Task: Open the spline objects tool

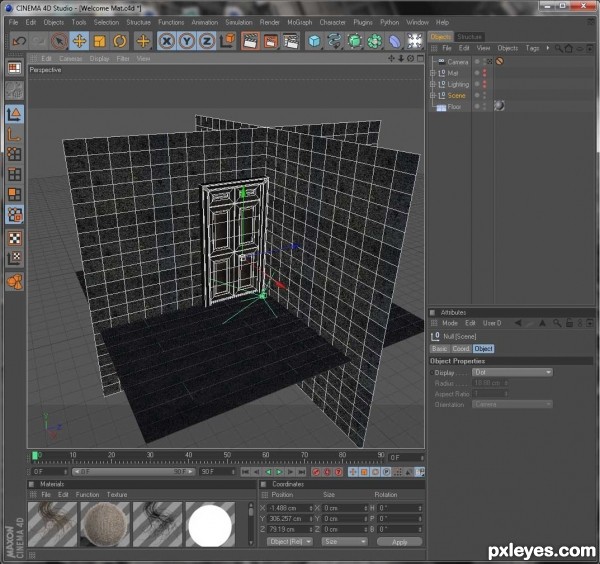Action: pyautogui.click(x=334, y=41)
